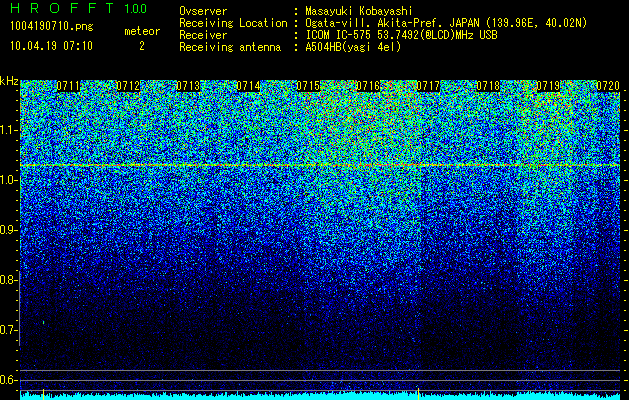Click the 0712 time marker
This screenshot has height=400, width=629.
[x=128, y=86]
